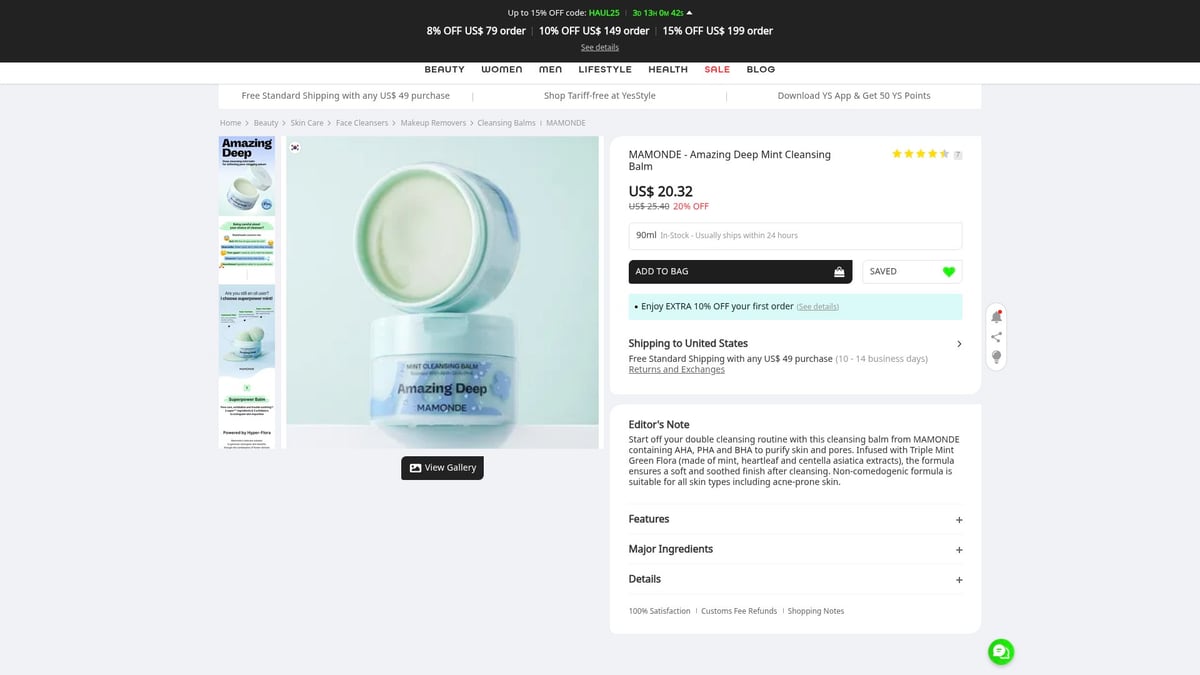This screenshot has height=675, width=1200.
Task: Share the product using the share icon
Action: tap(996, 336)
